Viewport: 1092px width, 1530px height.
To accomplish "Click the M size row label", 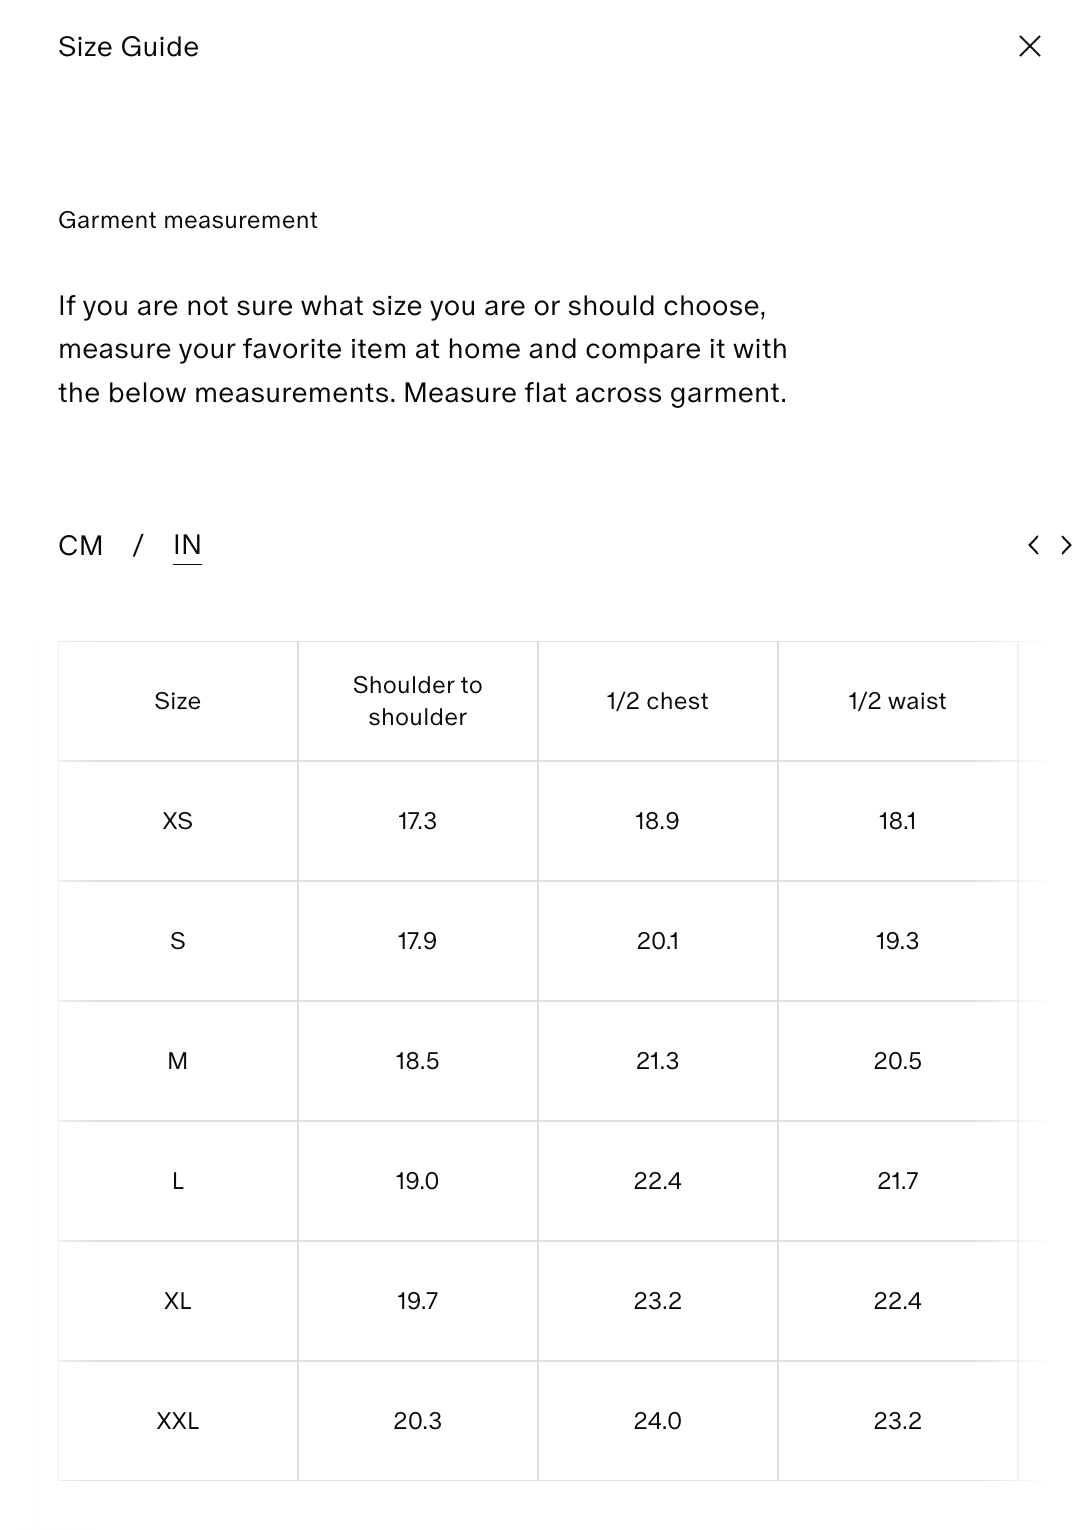I will pyautogui.click(x=178, y=1061).
